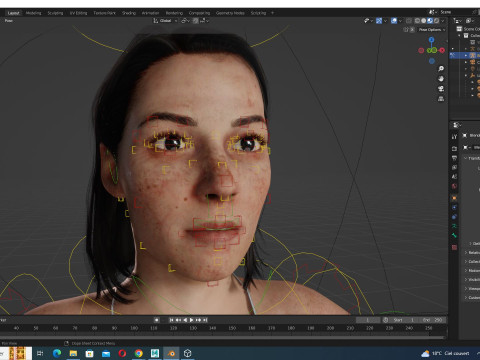Open the green Bone properties tab

click(454, 235)
